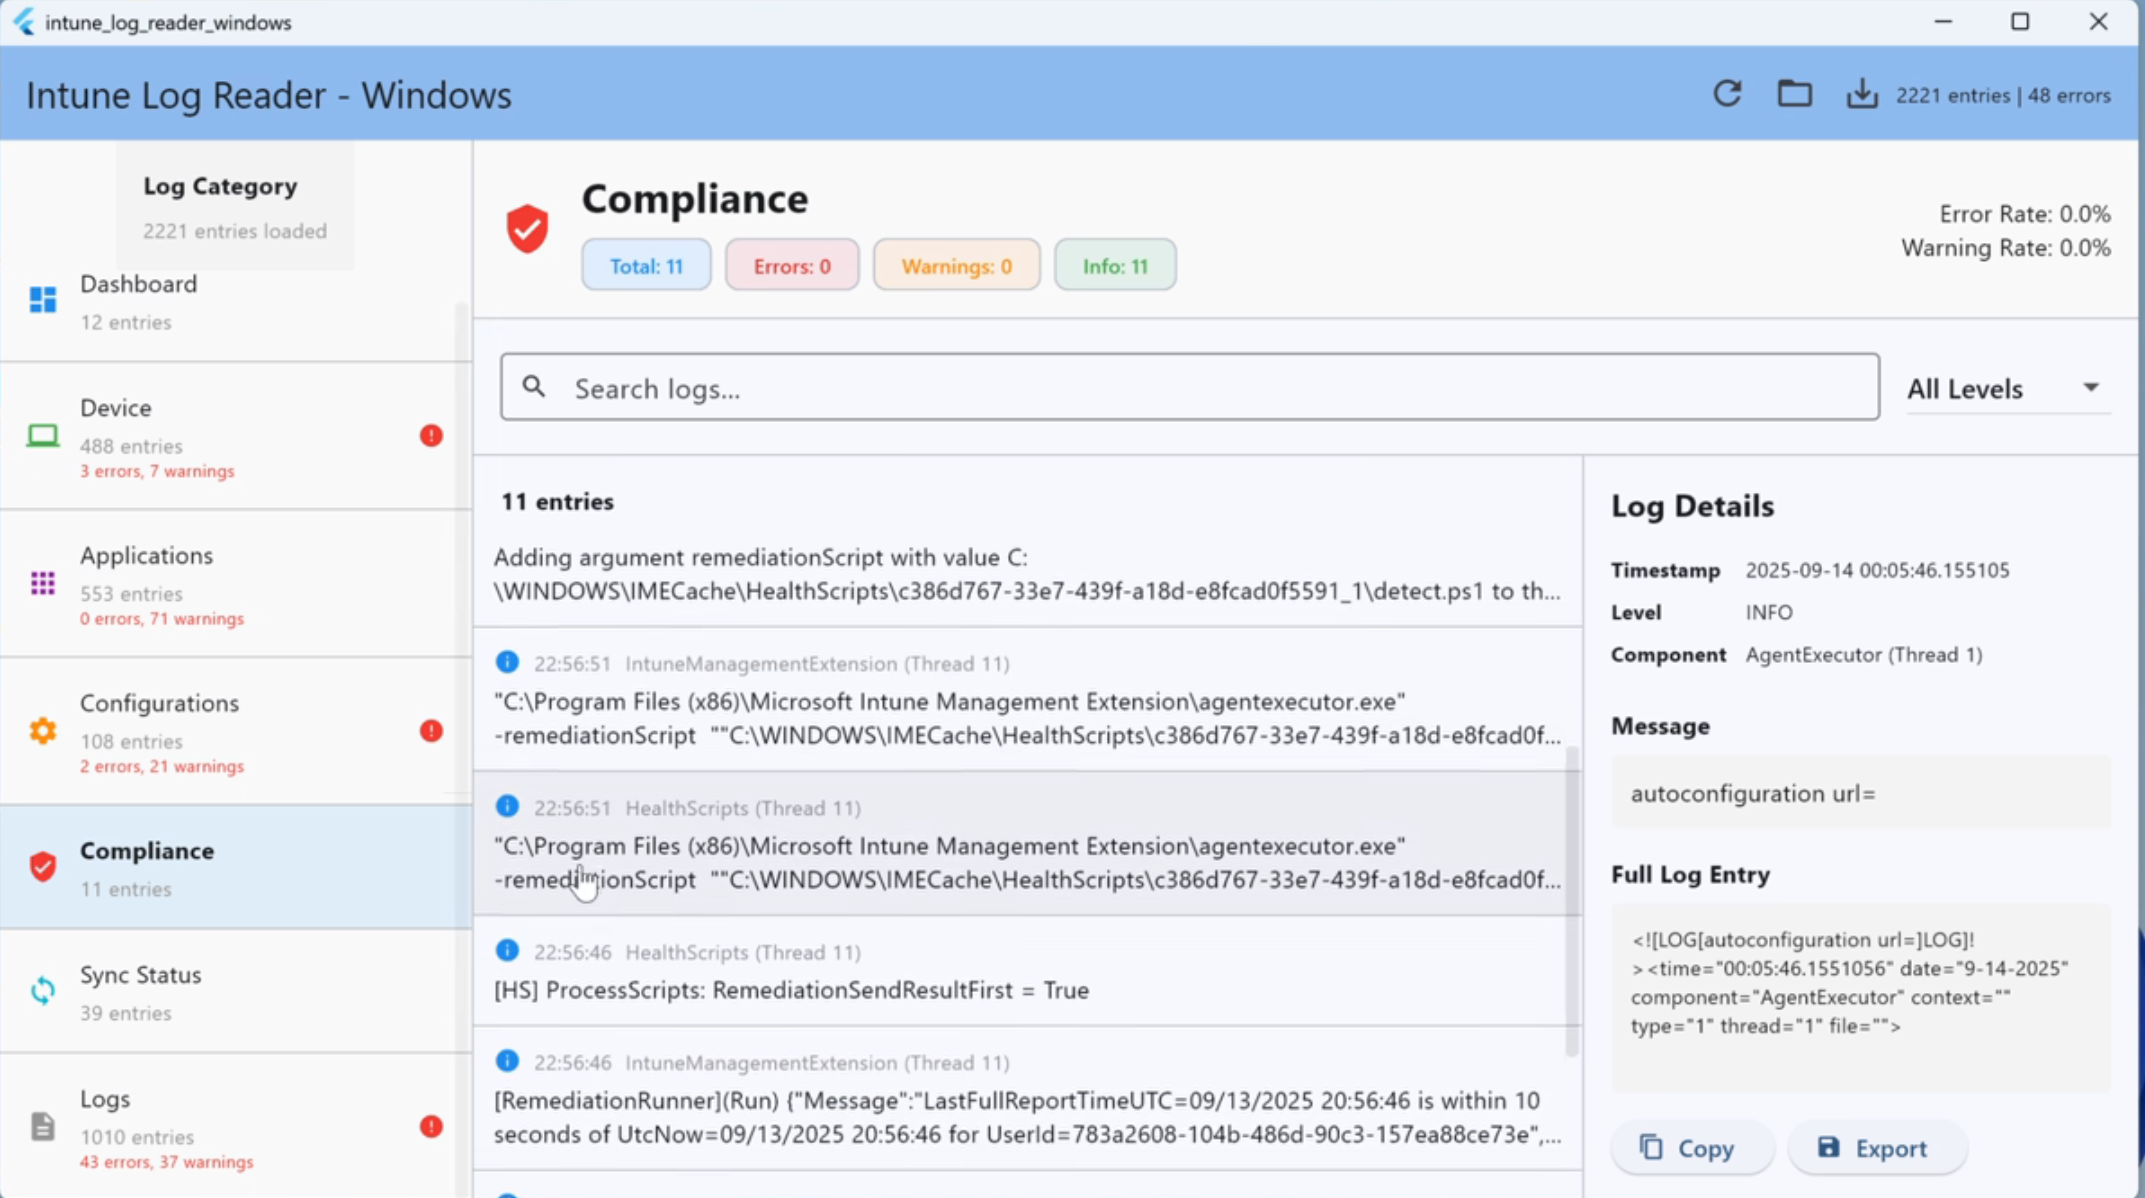This screenshot has width=2145, height=1198.
Task: Click the Sync Status sync icon
Action: click(42, 990)
